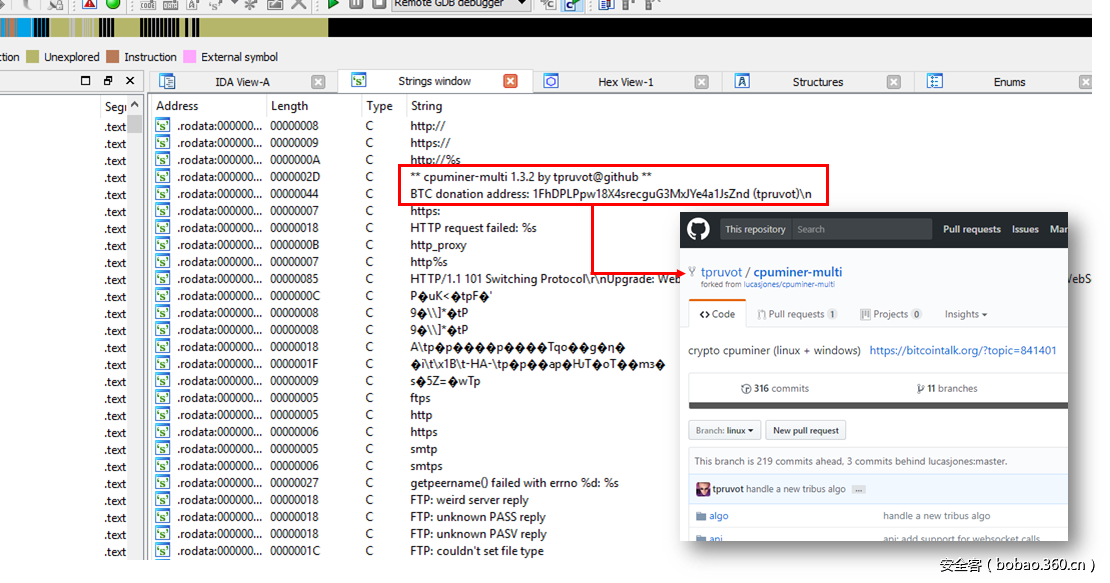Click the red warning triangle toolbar icon
Image resolution: width=1110 pixels, height=583 pixels.
pyautogui.click(x=89, y=4)
